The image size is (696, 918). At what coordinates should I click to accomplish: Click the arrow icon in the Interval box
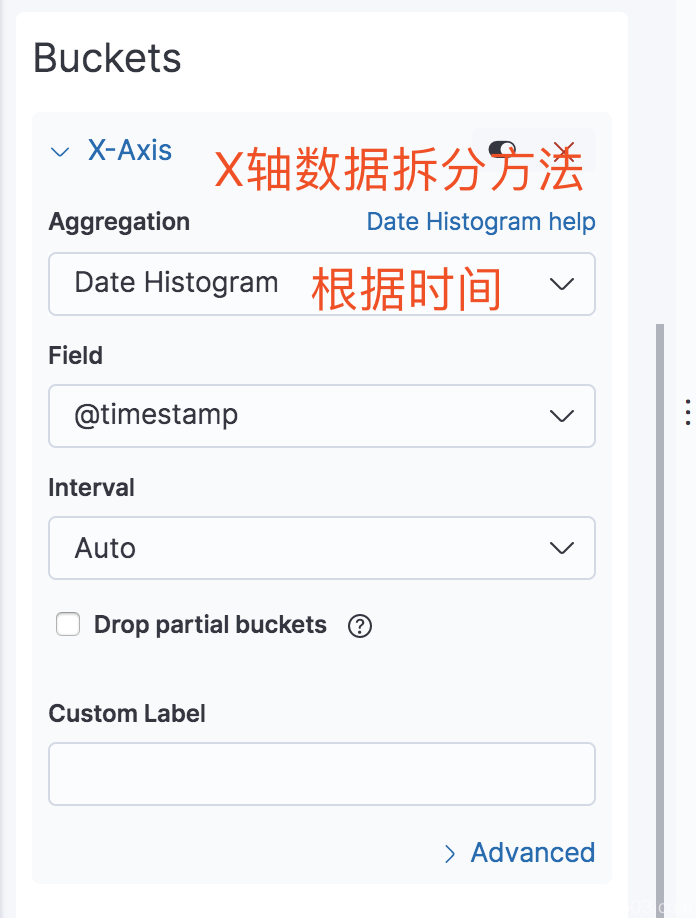tap(561, 549)
